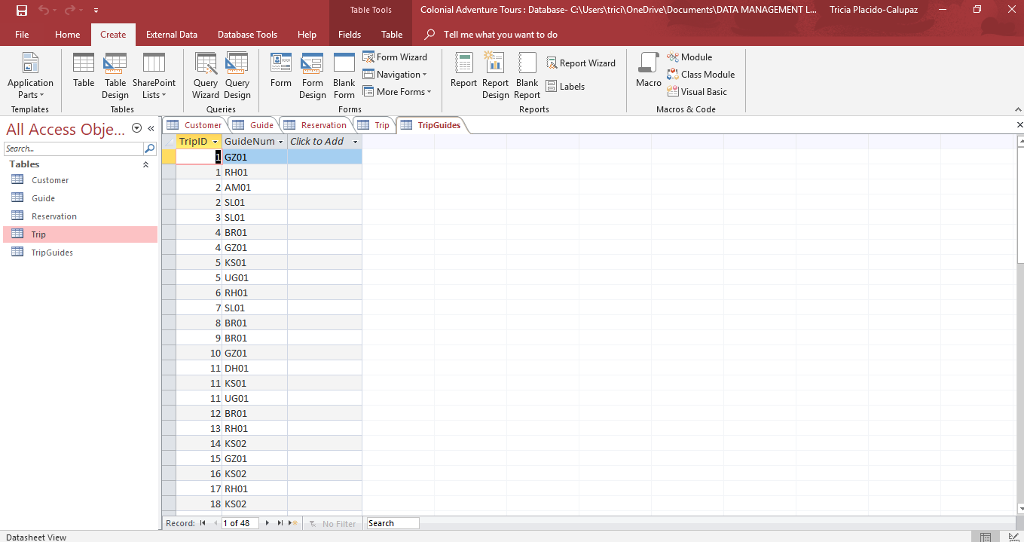
Task: Open the Customer table in navigation pane
Action: tap(50, 180)
